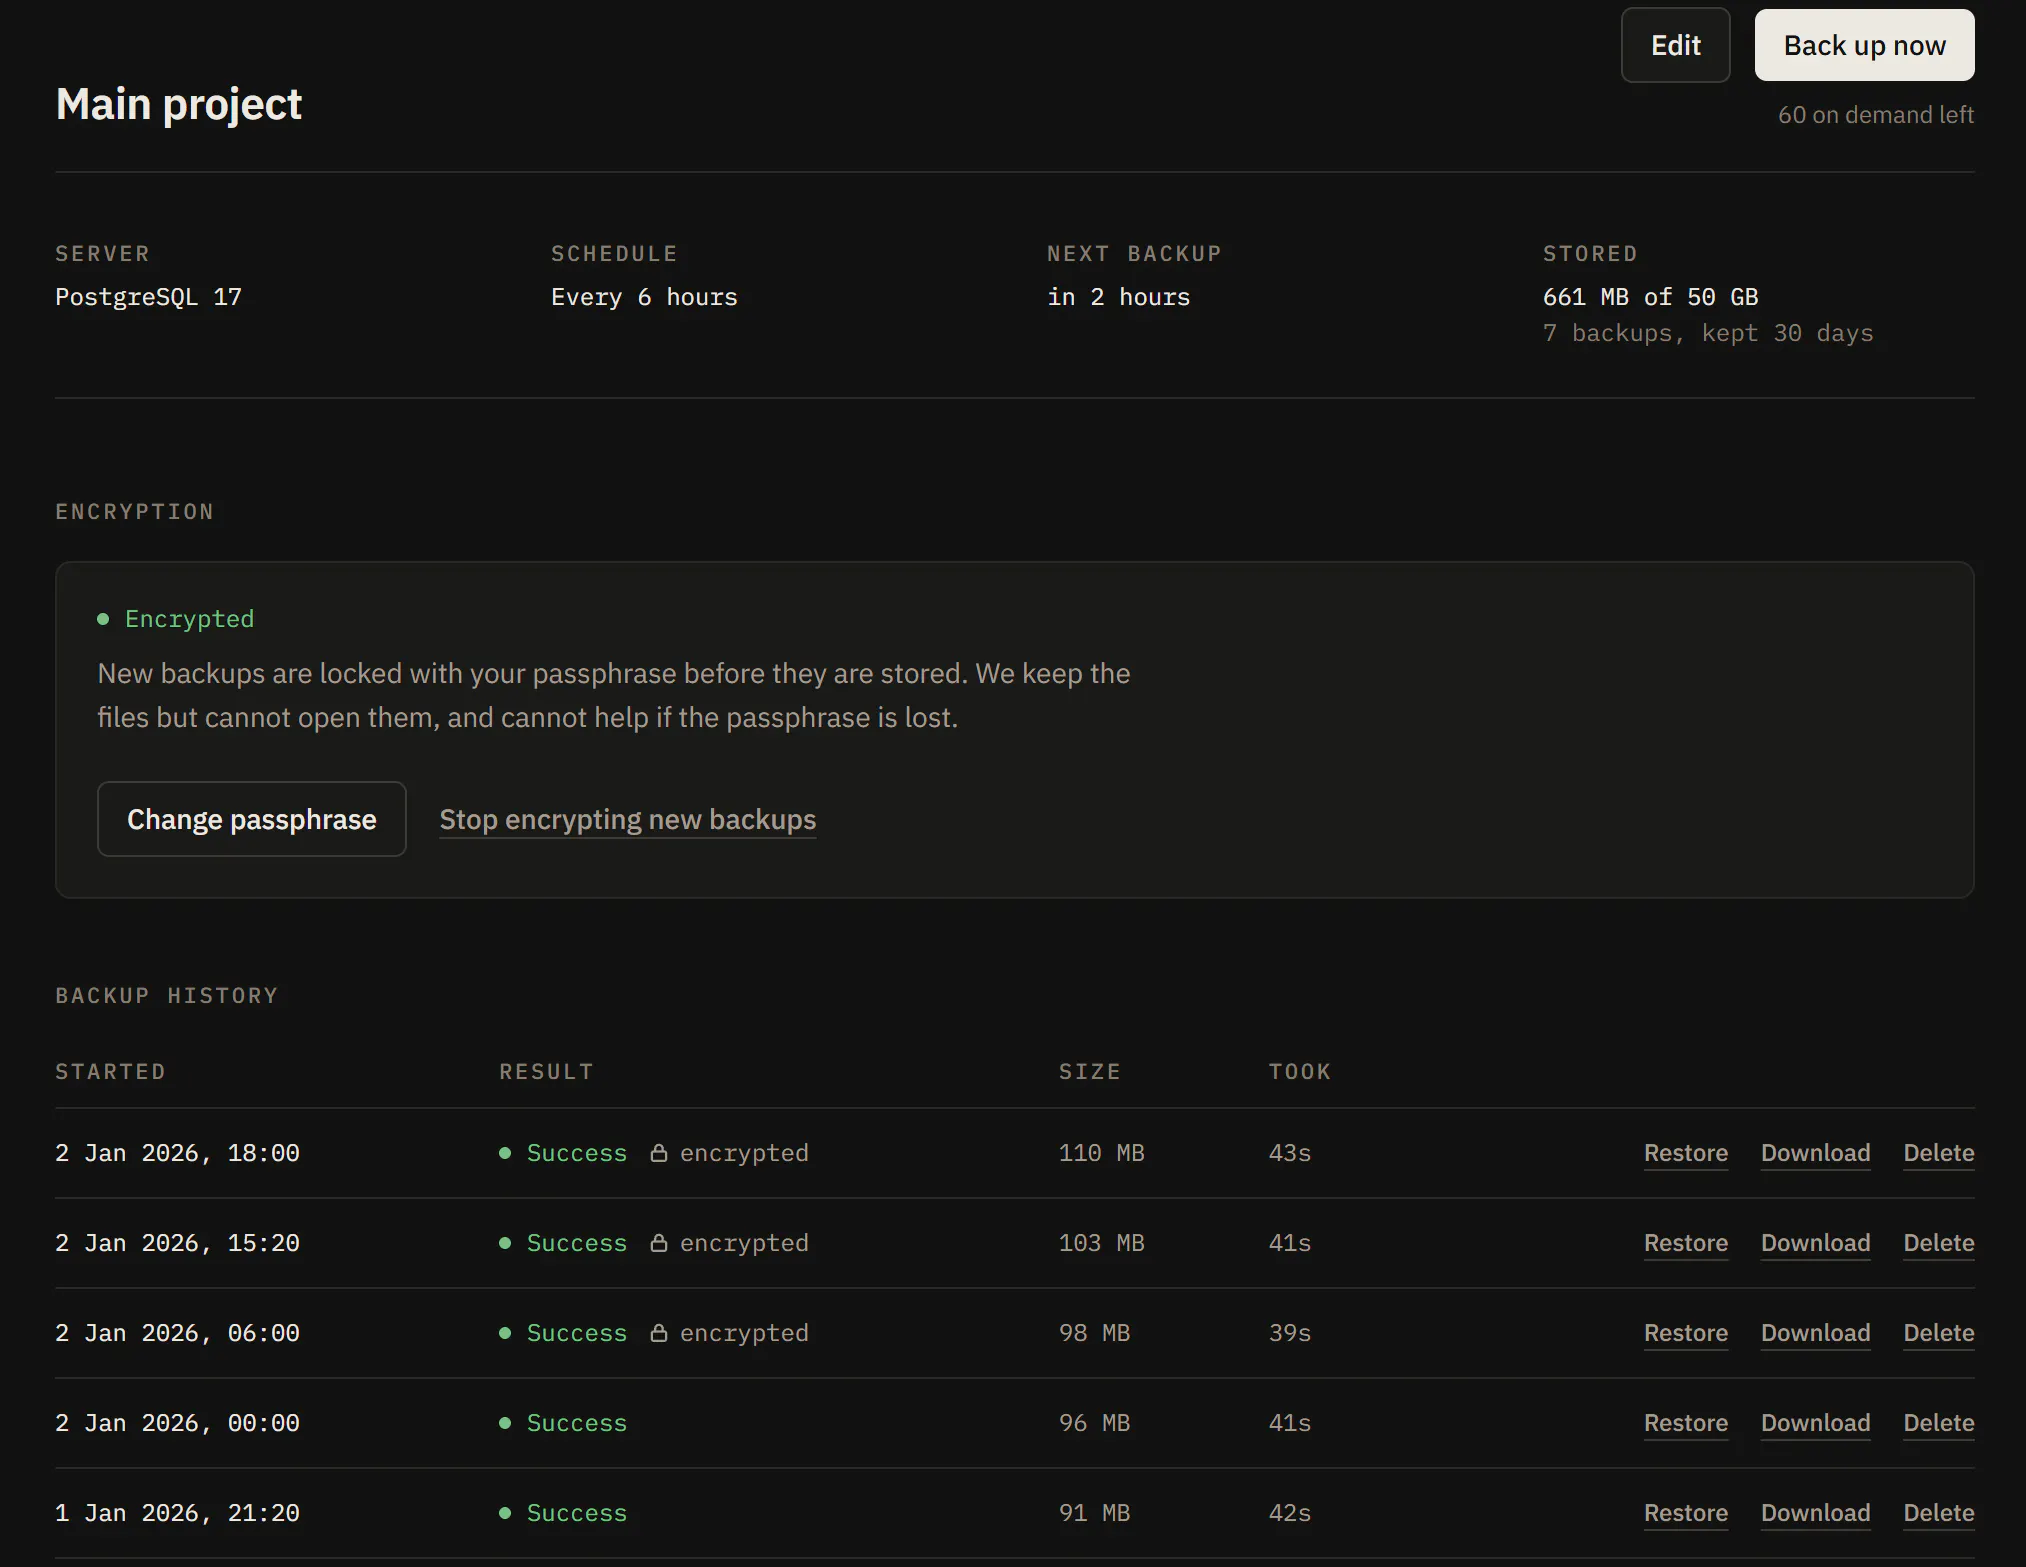Click the '2 Jan 2026, 15:20' start time

177,1243
